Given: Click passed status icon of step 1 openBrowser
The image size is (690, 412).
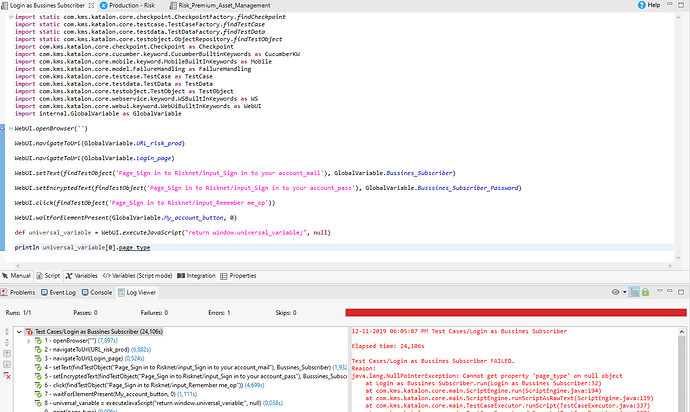Looking at the screenshot, I should click(x=38, y=341).
